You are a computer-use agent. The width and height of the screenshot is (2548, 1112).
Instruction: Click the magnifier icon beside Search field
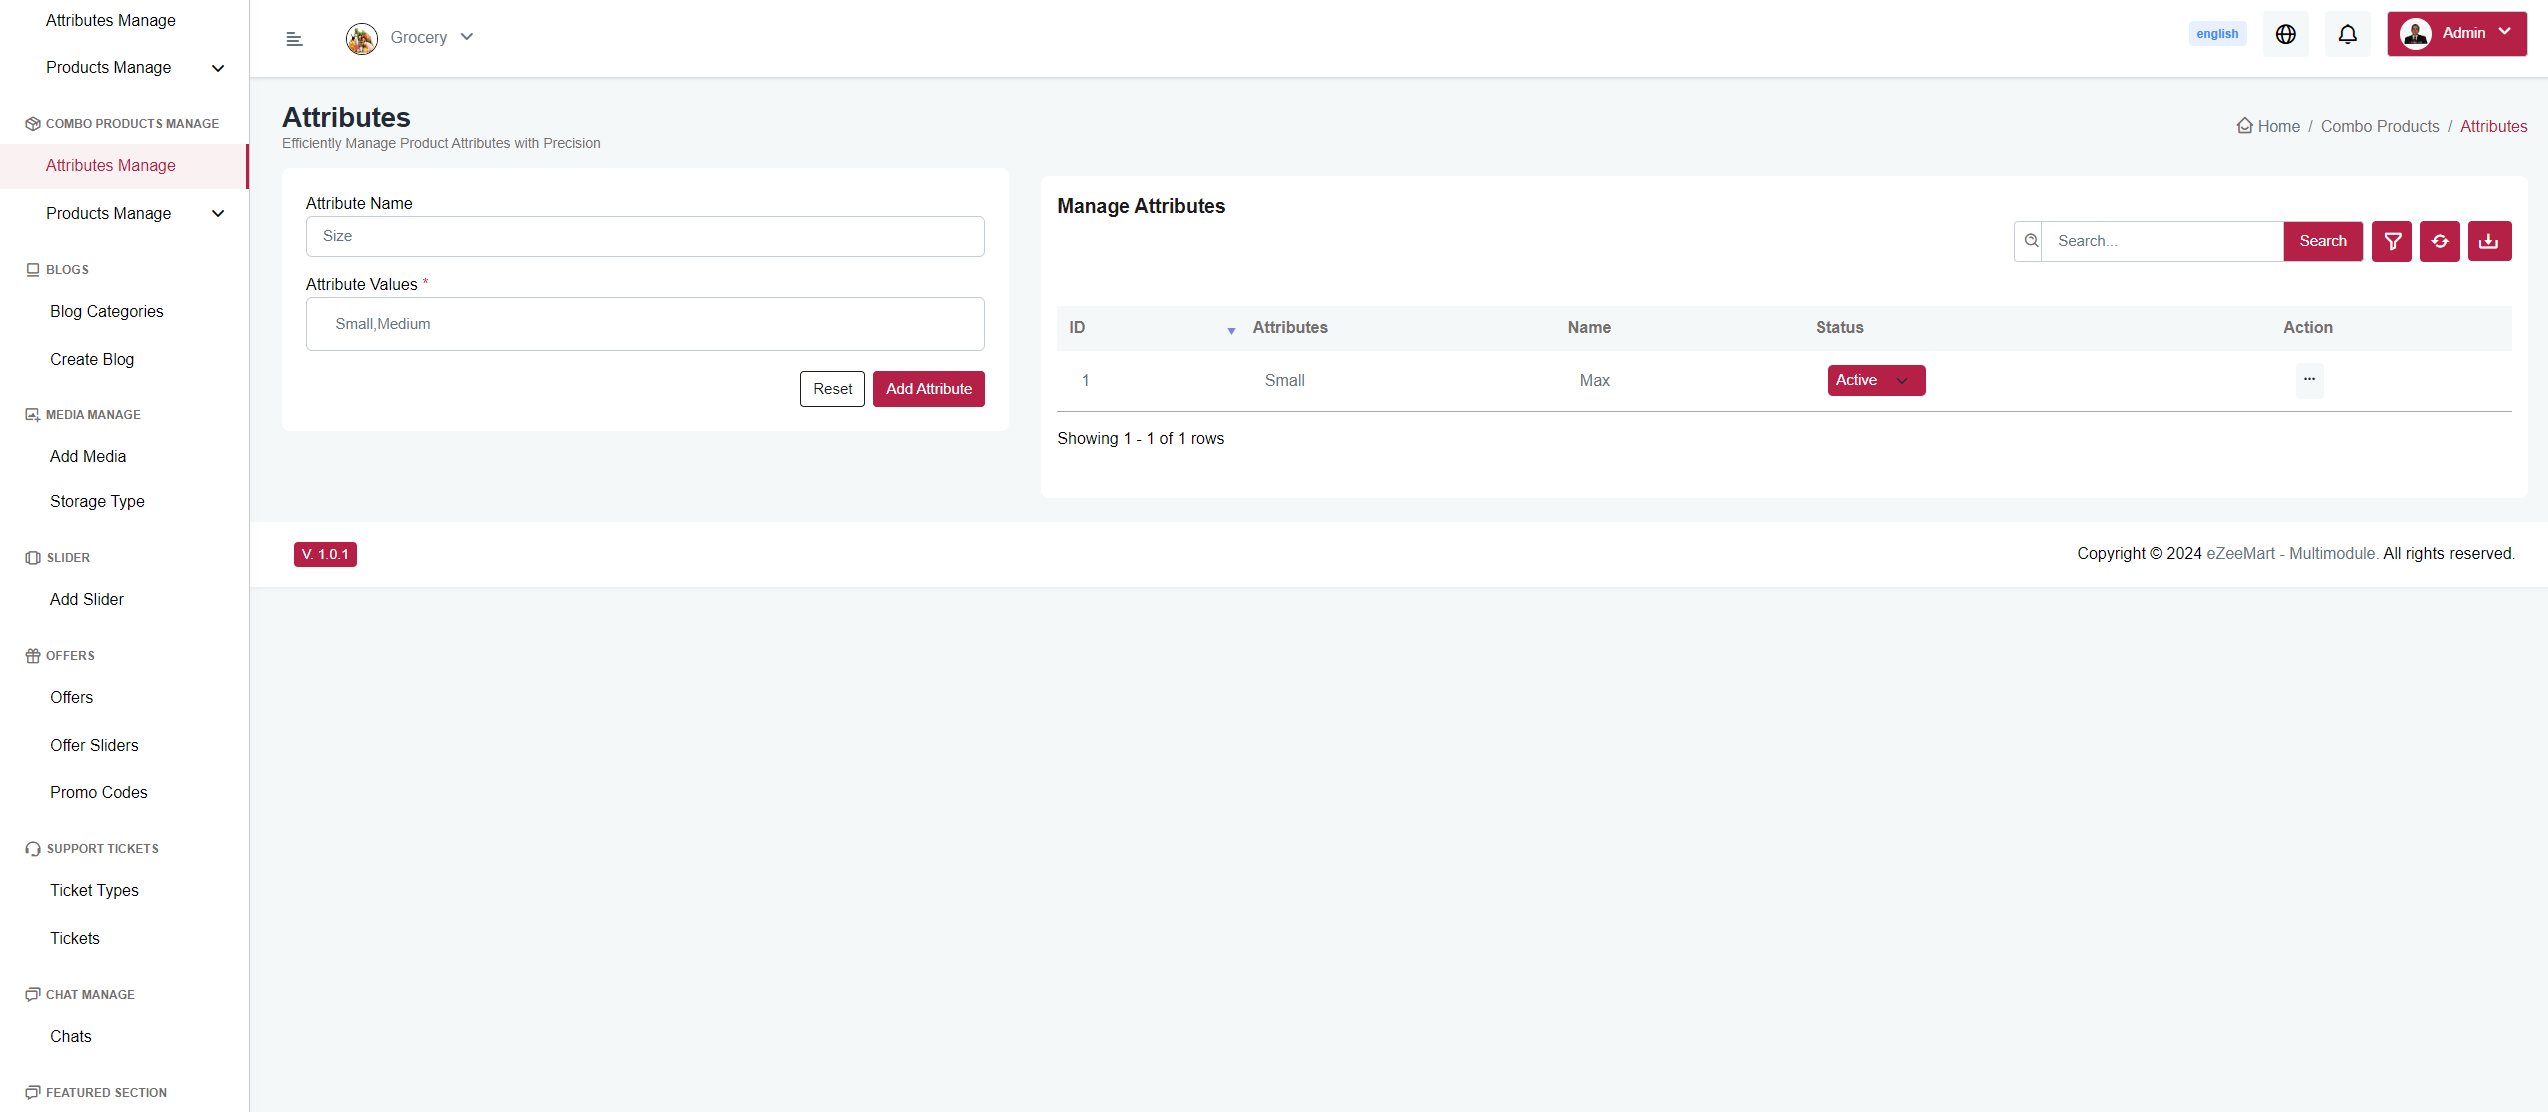pyautogui.click(x=2030, y=241)
